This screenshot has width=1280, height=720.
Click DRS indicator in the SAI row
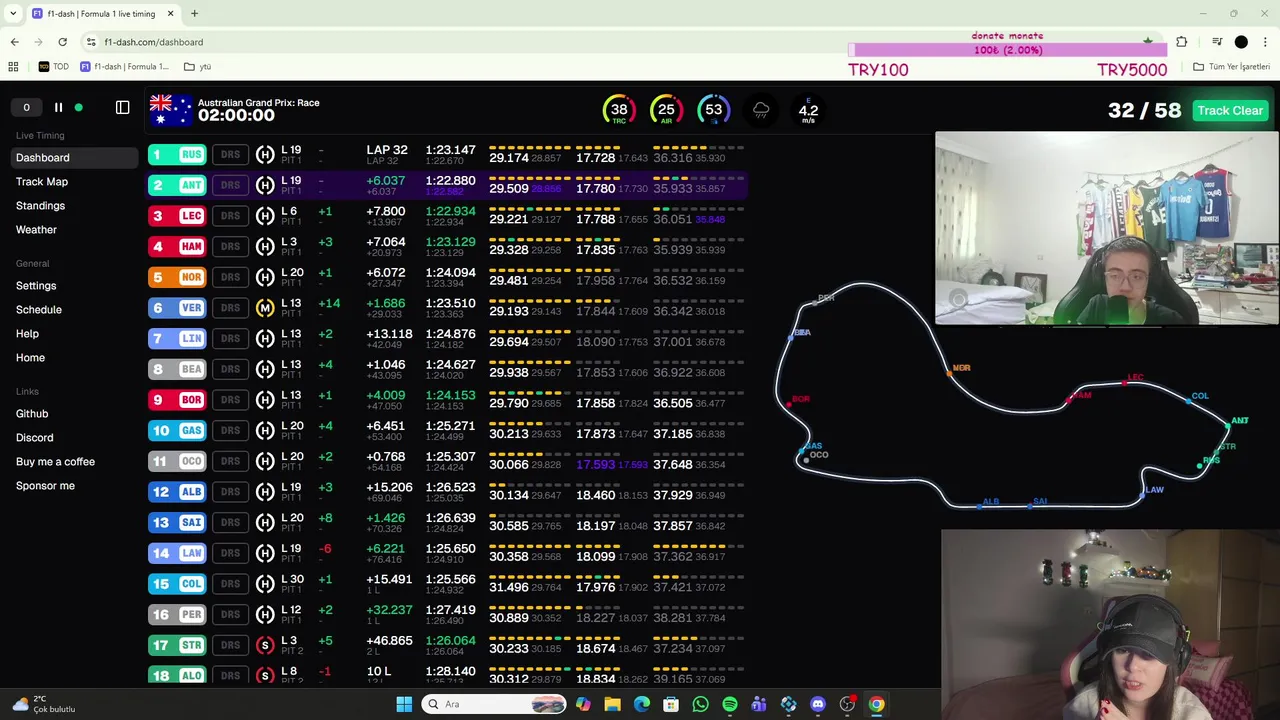click(x=231, y=522)
